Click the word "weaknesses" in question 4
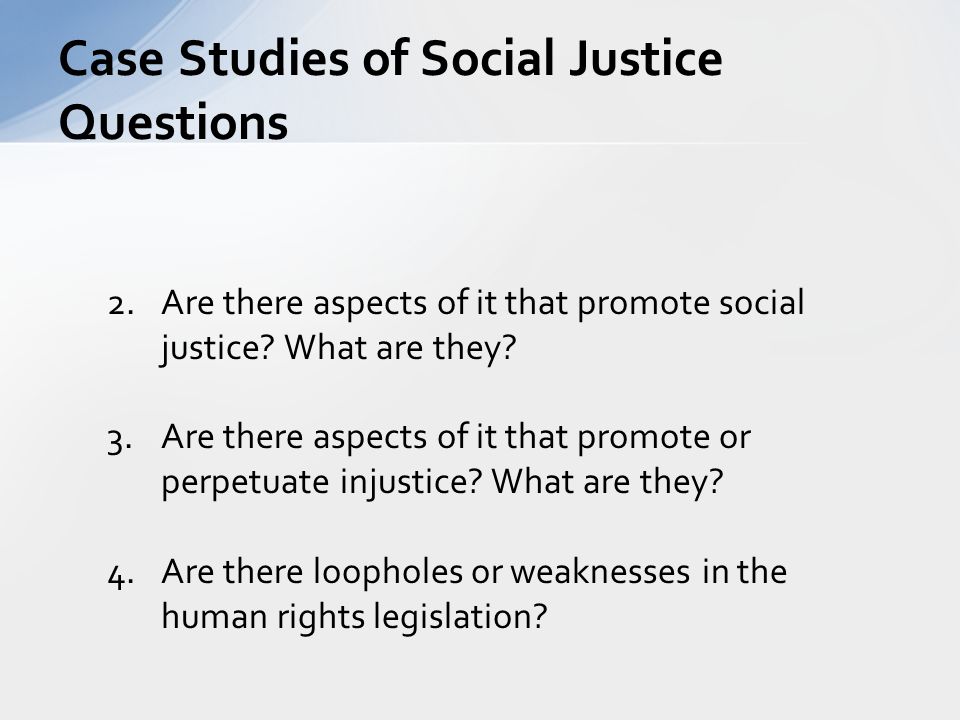The width and height of the screenshot is (960, 720). pyautogui.click(x=600, y=572)
